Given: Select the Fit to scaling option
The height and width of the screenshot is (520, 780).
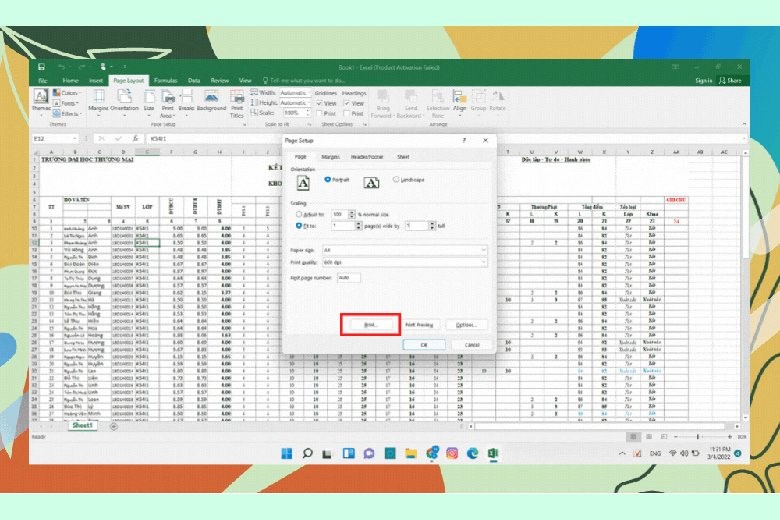Looking at the screenshot, I should (x=299, y=226).
